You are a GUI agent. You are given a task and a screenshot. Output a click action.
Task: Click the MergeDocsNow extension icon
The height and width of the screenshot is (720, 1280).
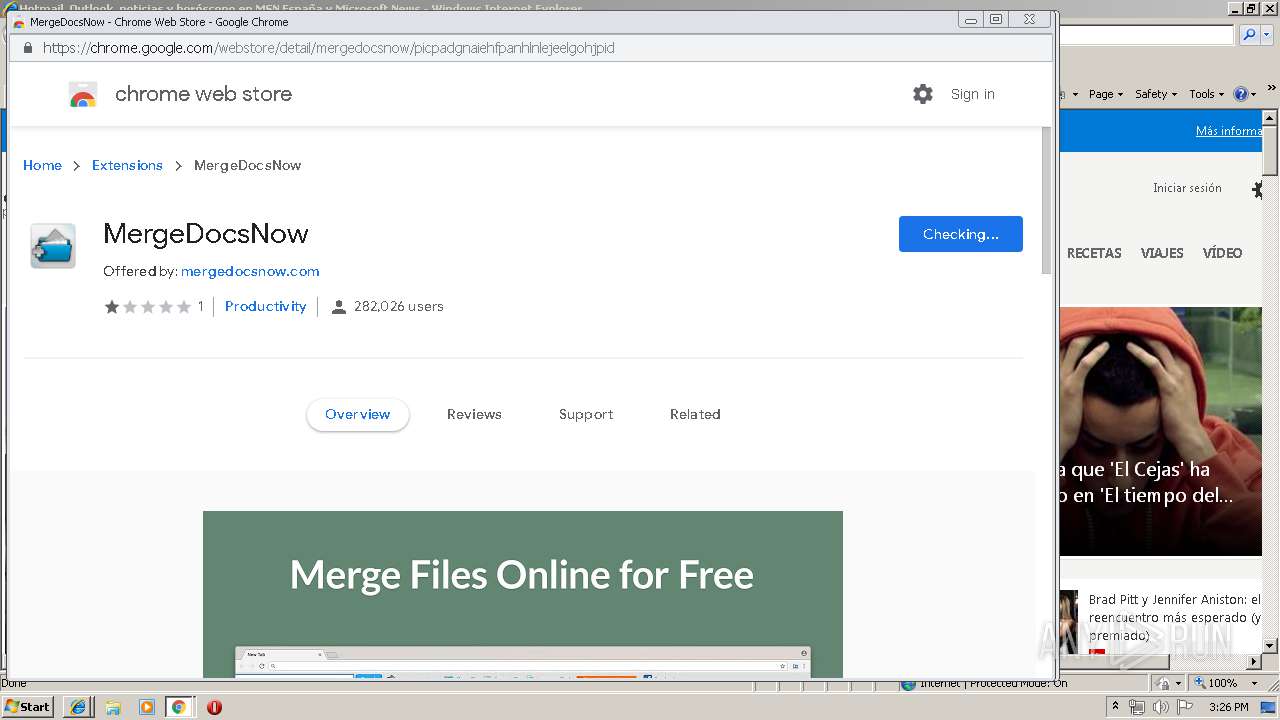point(53,246)
